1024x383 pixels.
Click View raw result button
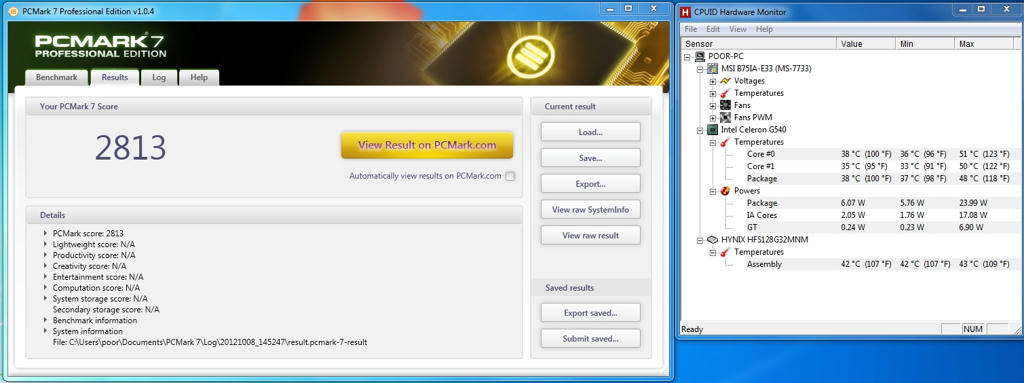click(x=590, y=235)
